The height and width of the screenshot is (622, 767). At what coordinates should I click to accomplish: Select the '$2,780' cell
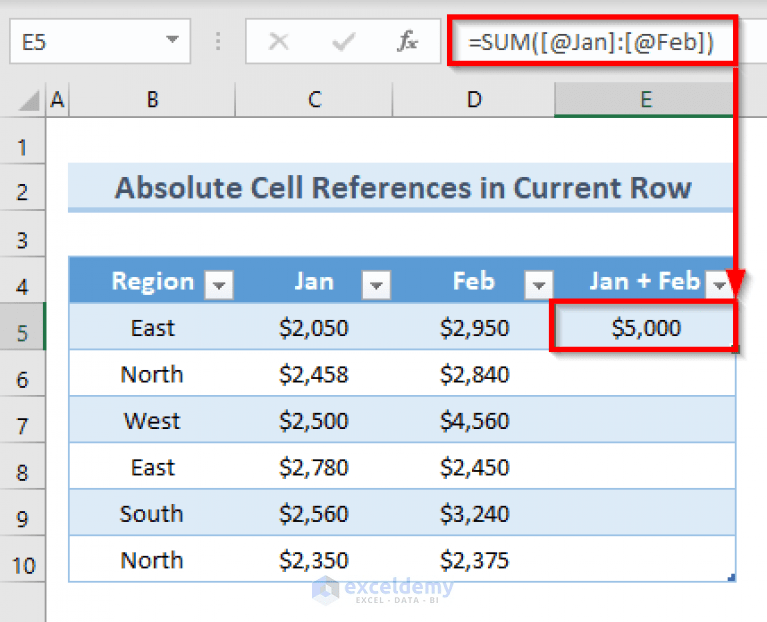pos(314,466)
